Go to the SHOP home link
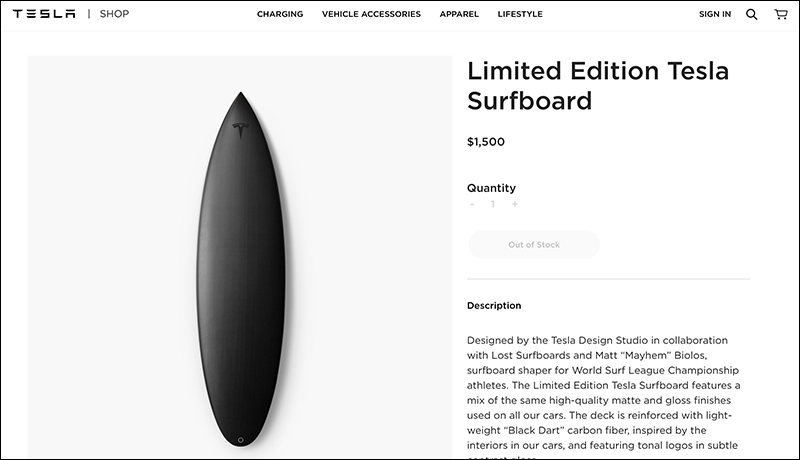The image size is (800, 460). pos(114,14)
